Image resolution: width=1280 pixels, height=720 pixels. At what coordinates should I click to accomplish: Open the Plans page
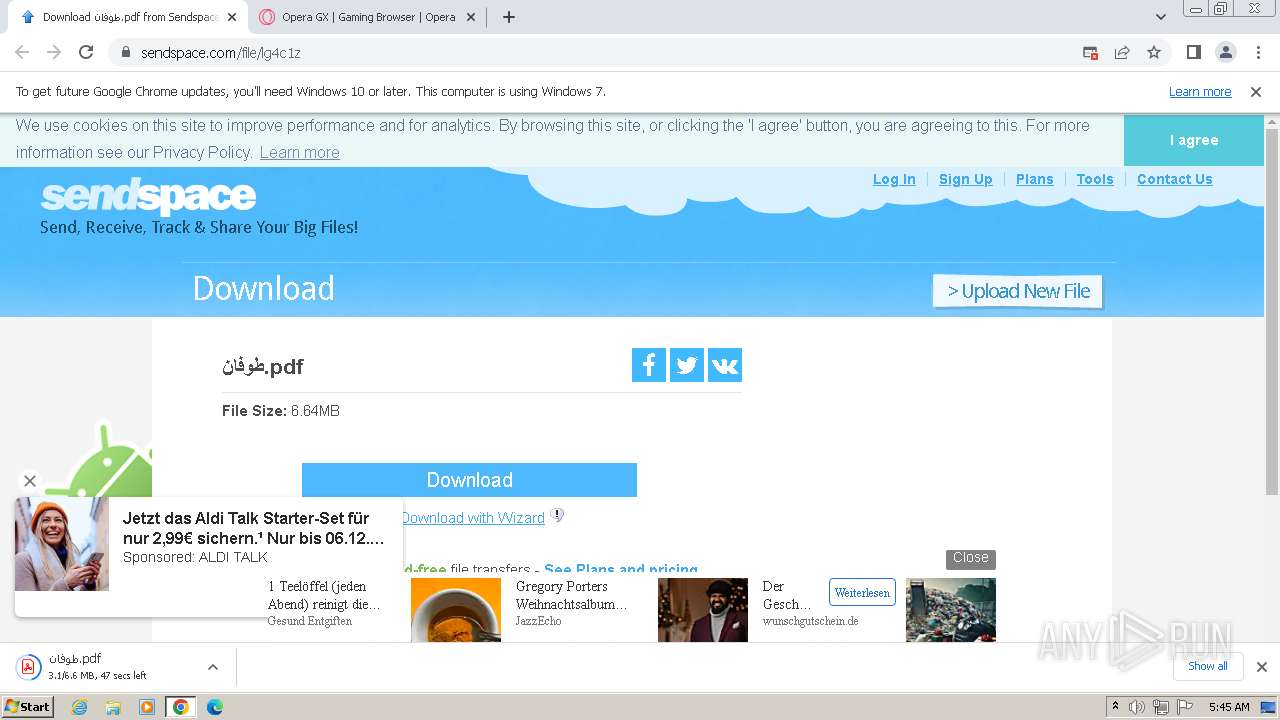tap(1035, 179)
